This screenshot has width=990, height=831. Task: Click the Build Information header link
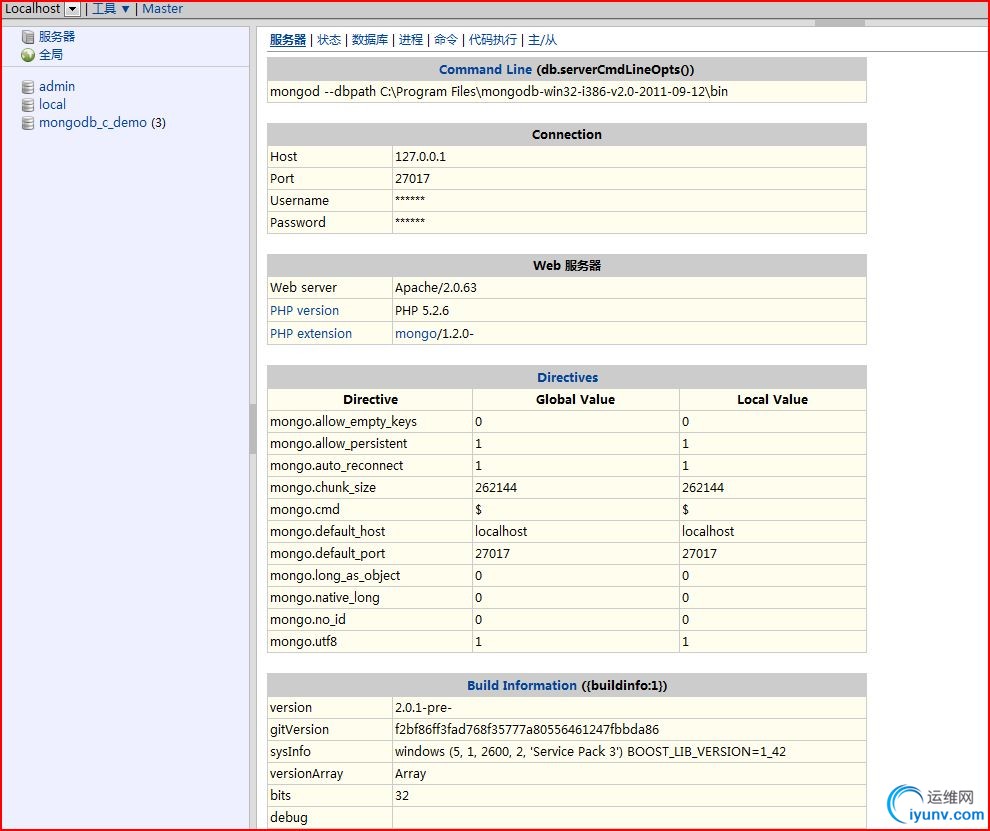[x=522, y=686]
